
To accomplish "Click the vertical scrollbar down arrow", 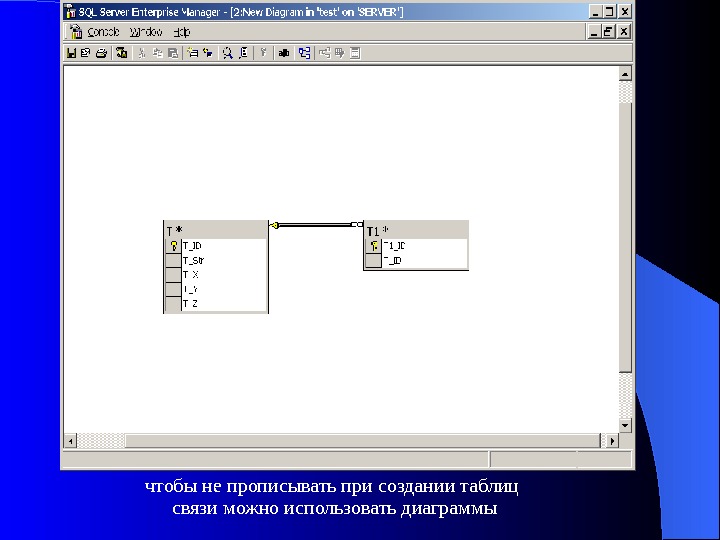I will pos(625,425).
